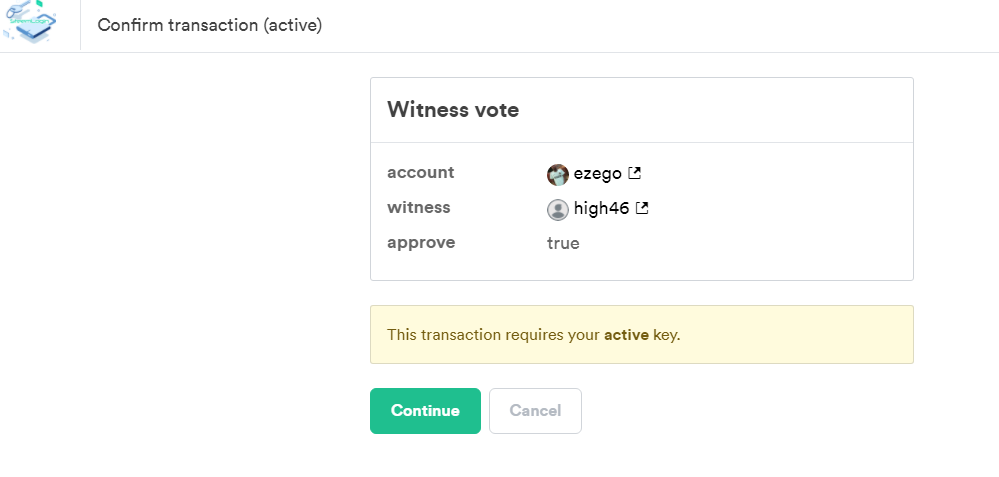
Task: Click high46's default avatar icon
Action: [558, 209]
